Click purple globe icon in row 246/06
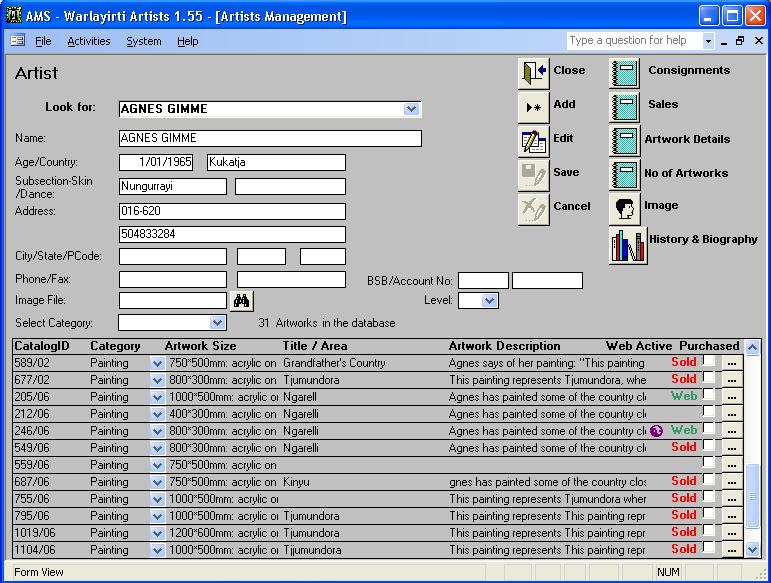 pyautogui.click(x=656, y=431)
